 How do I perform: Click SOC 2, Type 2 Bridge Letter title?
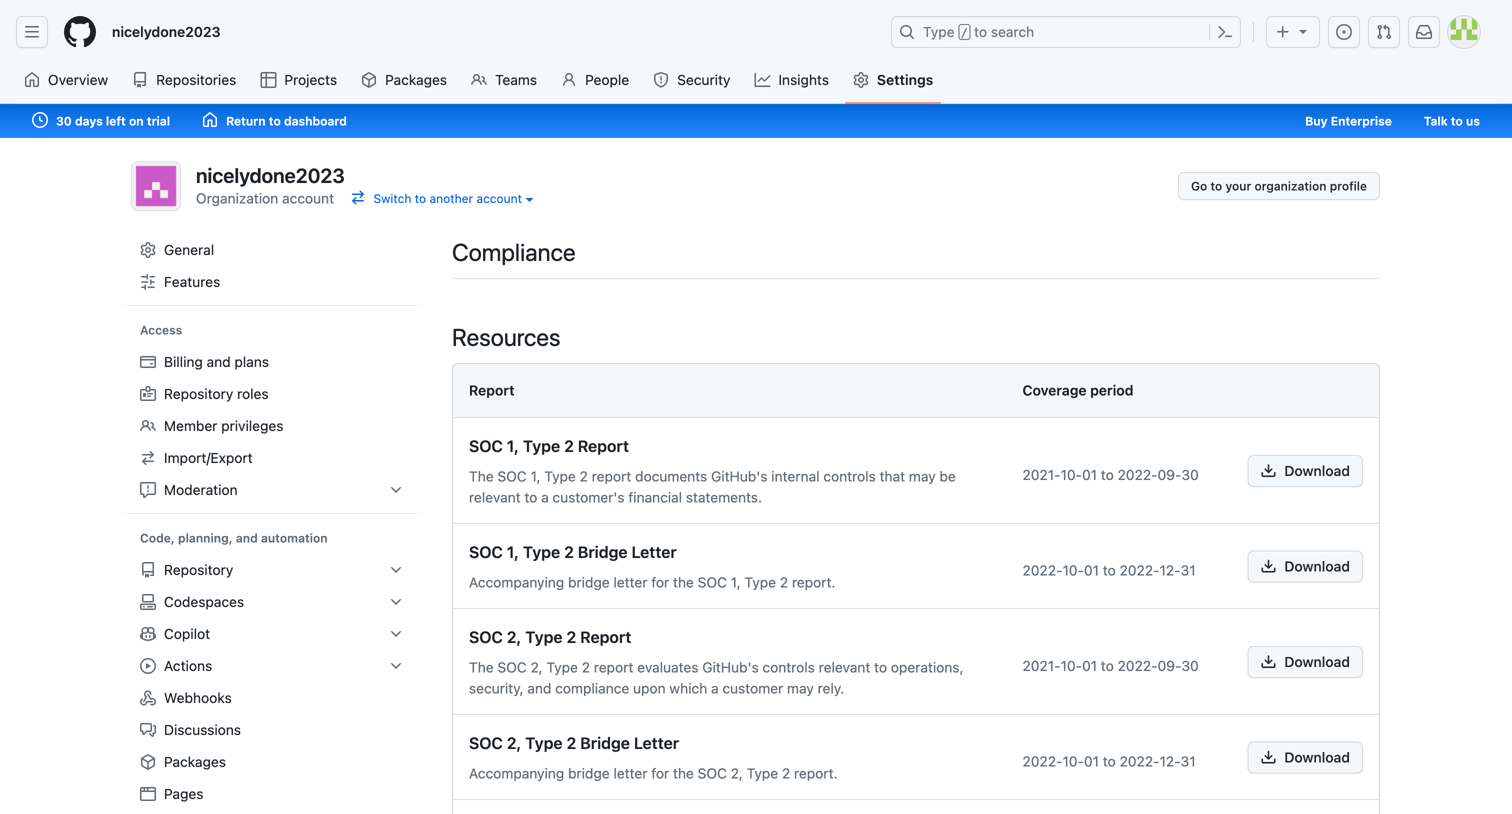tap(574, 744)
